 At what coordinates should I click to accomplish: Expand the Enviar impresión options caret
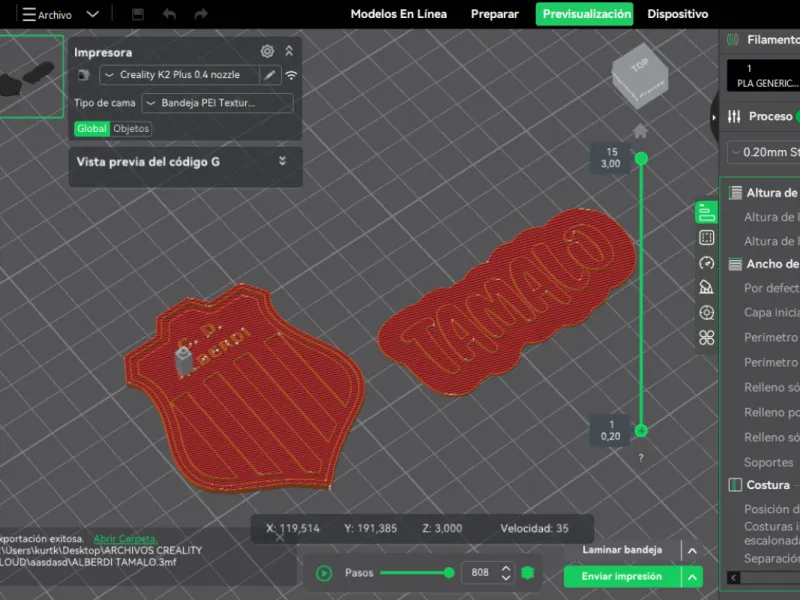coord(692,577)
